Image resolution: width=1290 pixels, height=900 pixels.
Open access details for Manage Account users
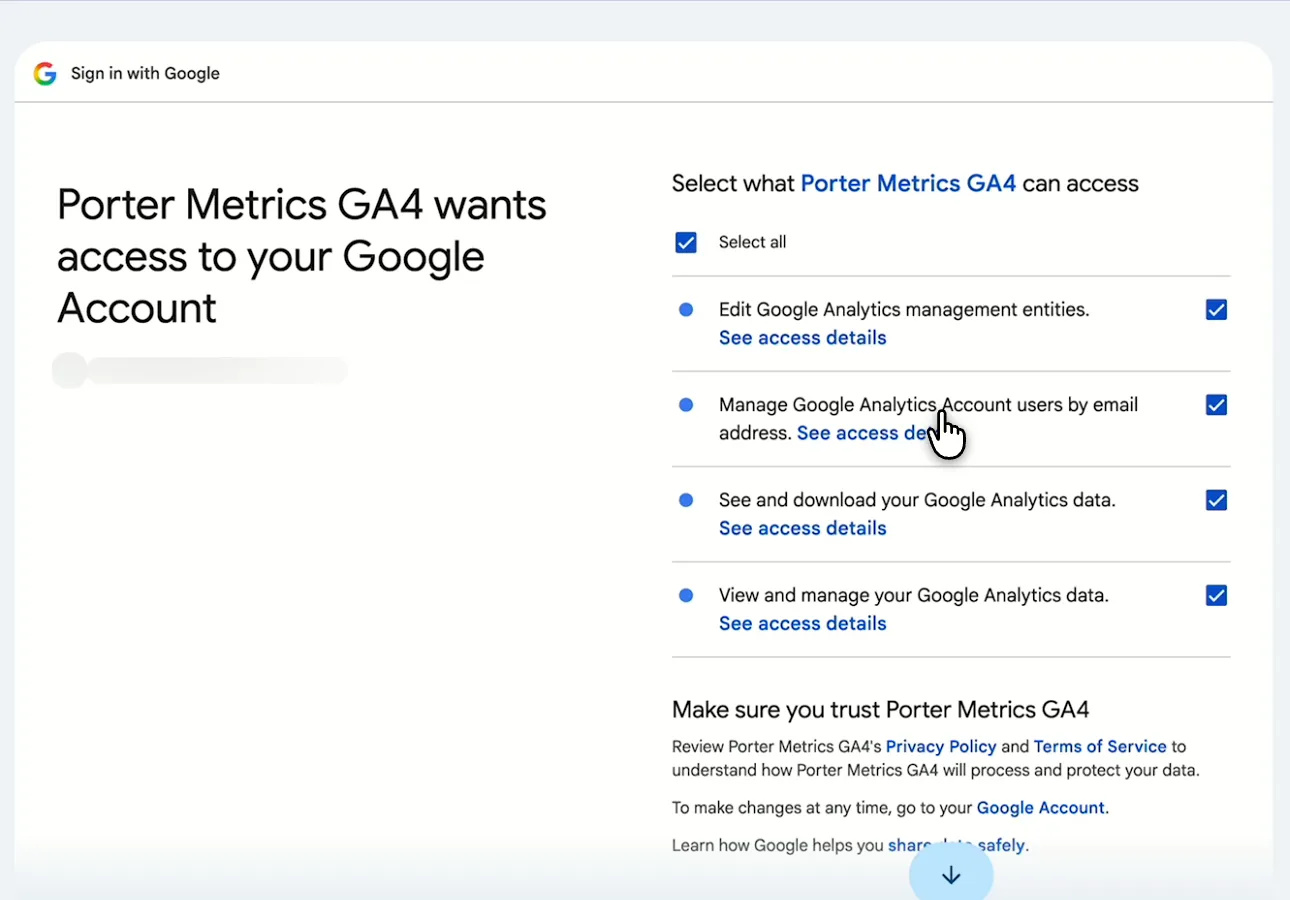870,433
